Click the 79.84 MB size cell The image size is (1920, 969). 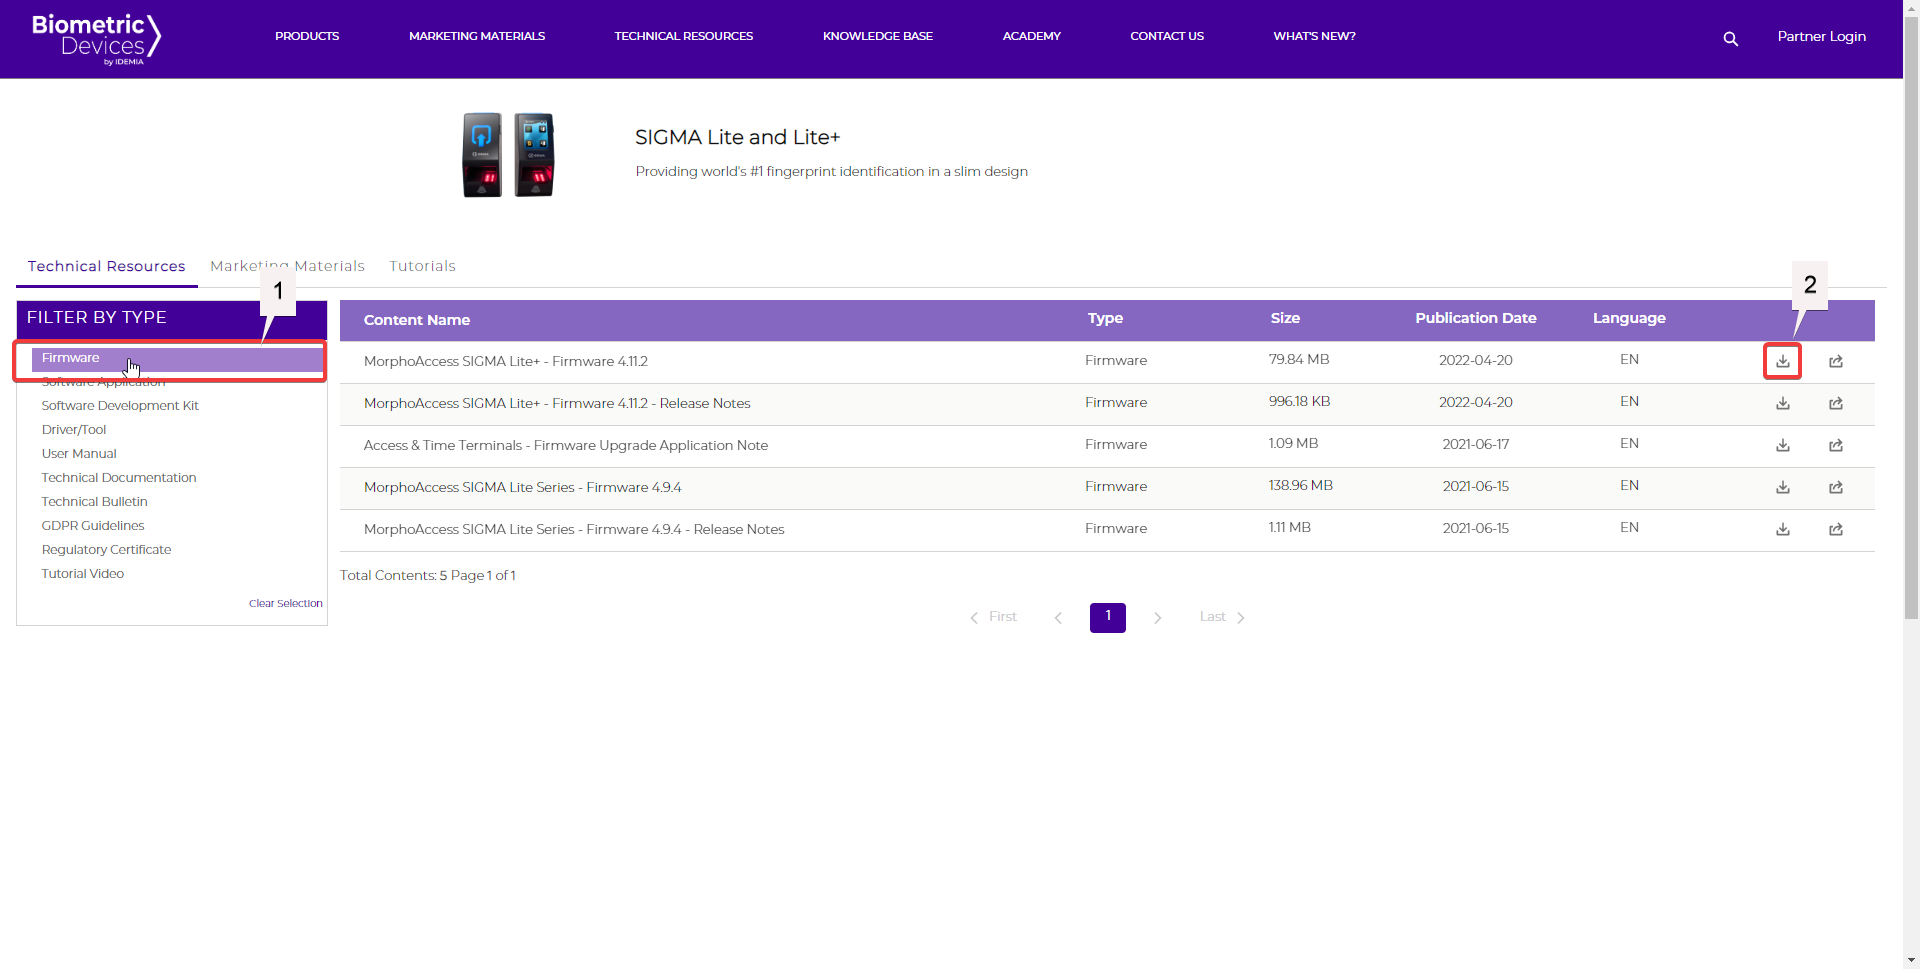[x=1299, y=360]
